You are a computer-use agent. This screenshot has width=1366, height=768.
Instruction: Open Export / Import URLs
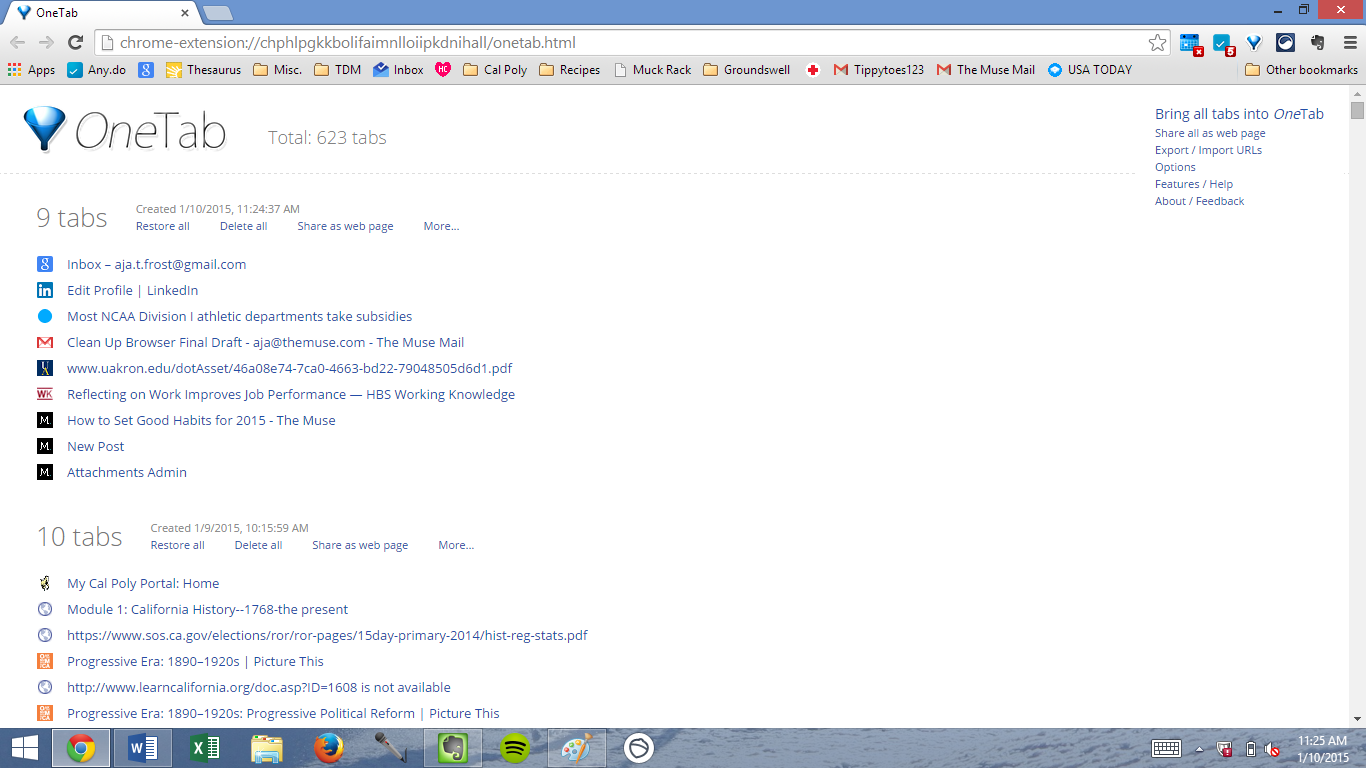[1208, 150]
